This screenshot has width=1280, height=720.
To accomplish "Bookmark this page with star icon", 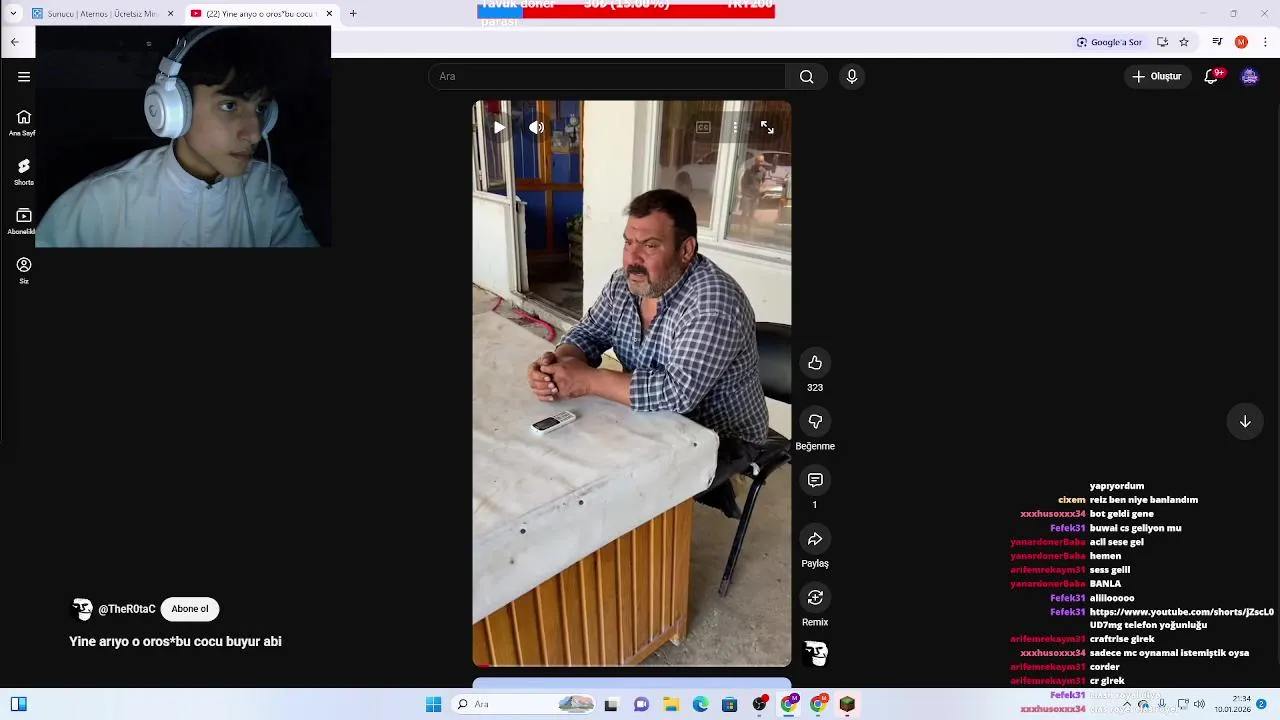I will pos(1184,42).
